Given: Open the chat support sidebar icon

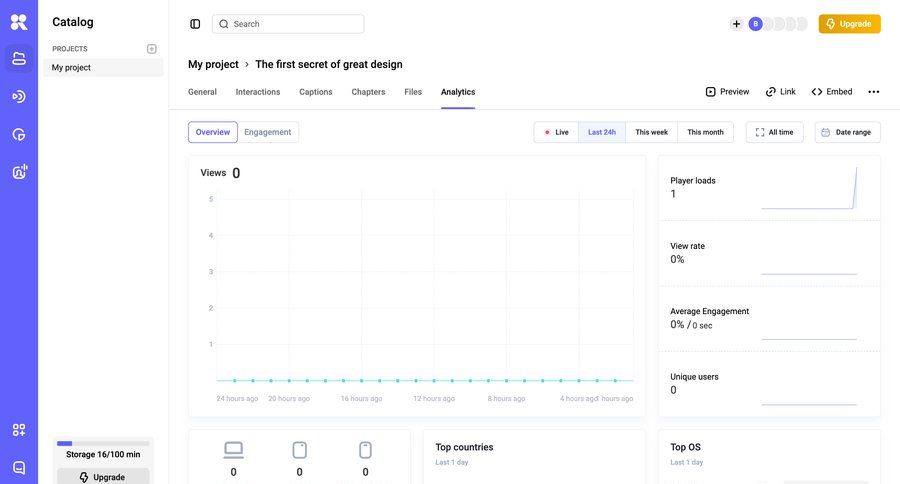Looking at the screenshot, I should [19, 467].
